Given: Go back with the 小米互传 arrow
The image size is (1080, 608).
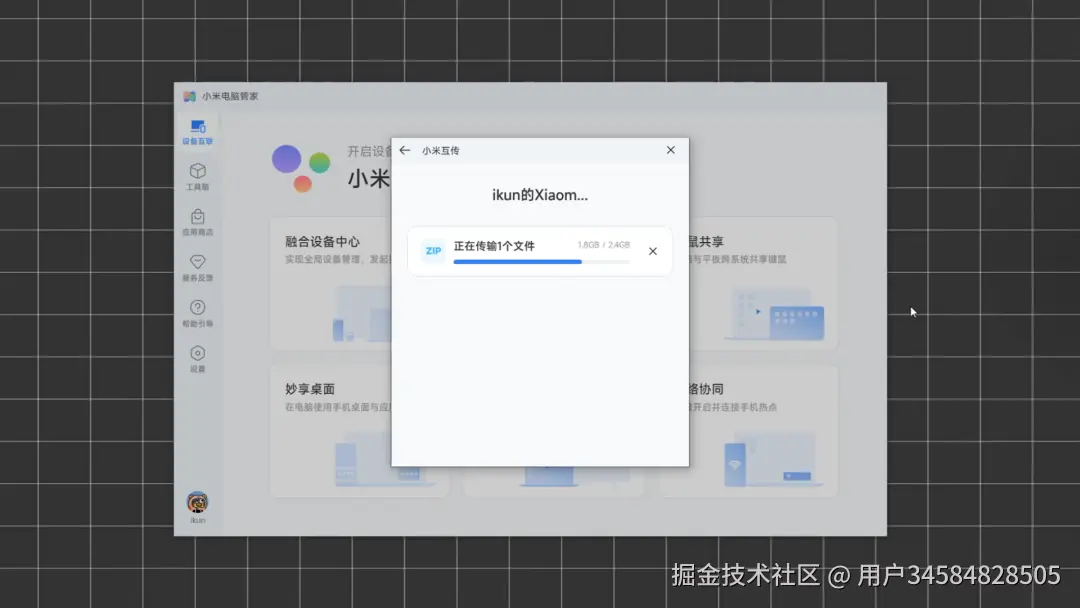Looking at the screenshot, I should [405, 150].
